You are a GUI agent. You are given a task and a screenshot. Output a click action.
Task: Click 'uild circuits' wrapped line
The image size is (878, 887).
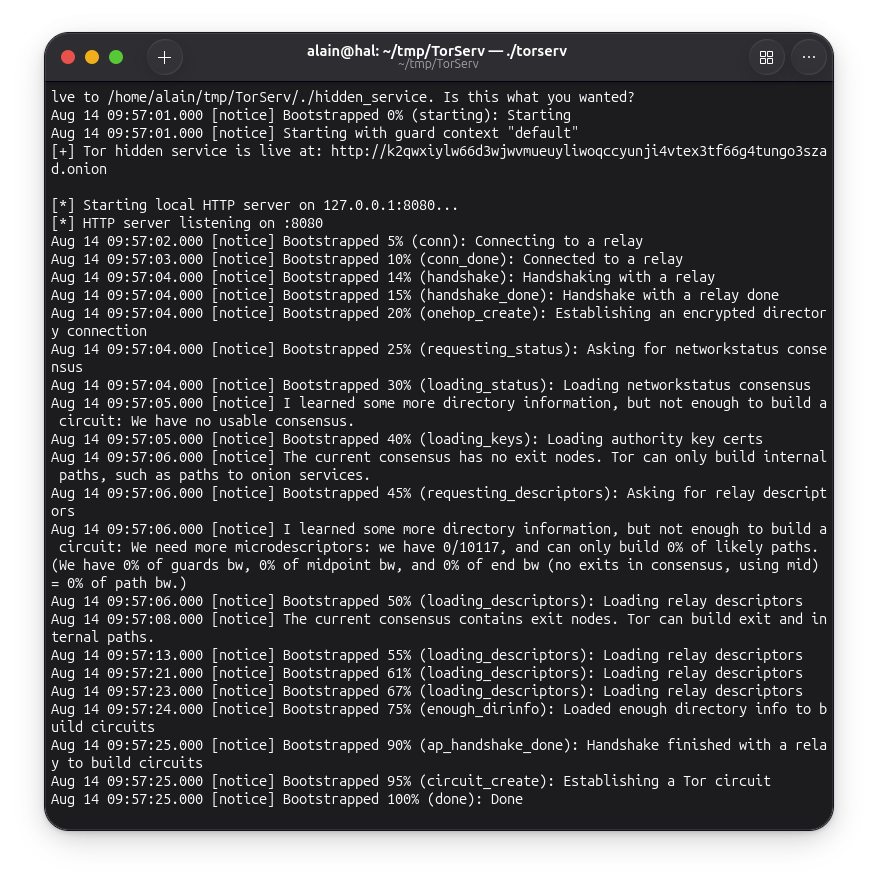(x=102, y=727)
